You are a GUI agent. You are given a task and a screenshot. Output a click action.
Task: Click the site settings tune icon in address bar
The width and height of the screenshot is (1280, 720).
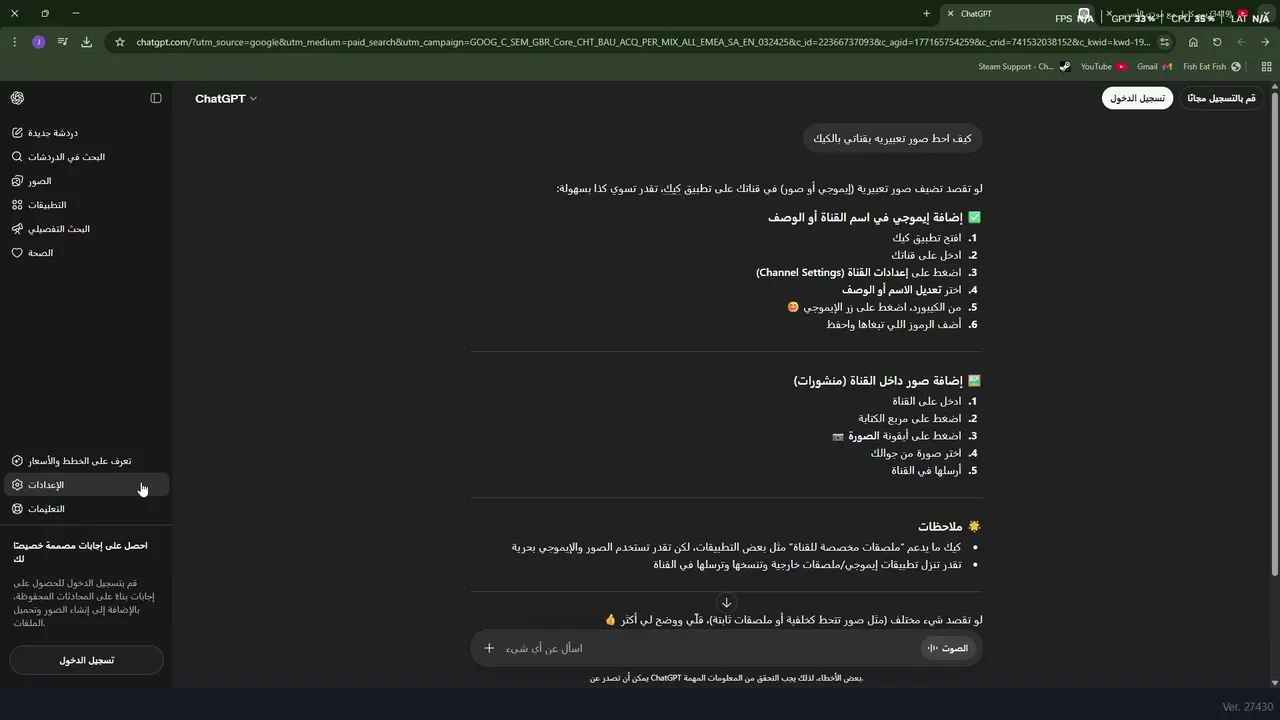[1164, 42]
